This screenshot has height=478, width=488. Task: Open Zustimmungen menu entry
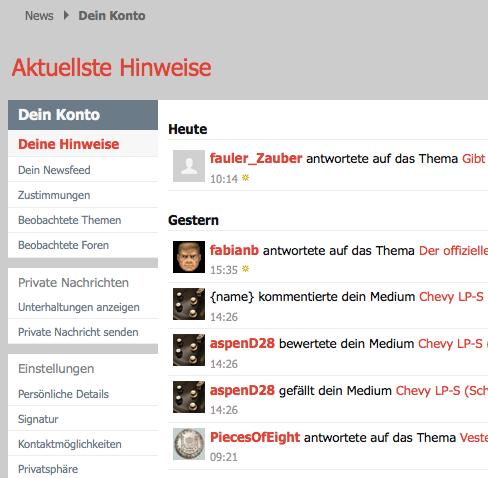pyautogui.click(x=83, y=195)
